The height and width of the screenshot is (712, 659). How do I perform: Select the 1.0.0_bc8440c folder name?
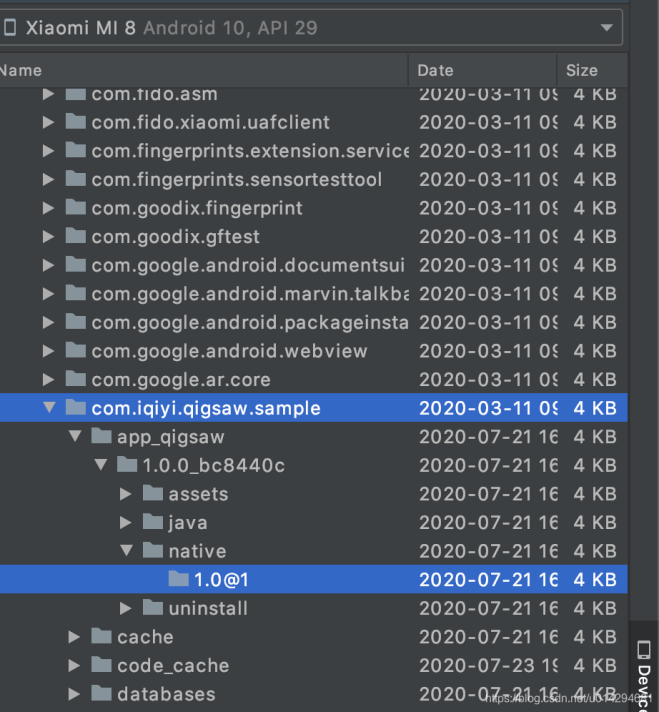pyautogui.click(x=214, y=466)
